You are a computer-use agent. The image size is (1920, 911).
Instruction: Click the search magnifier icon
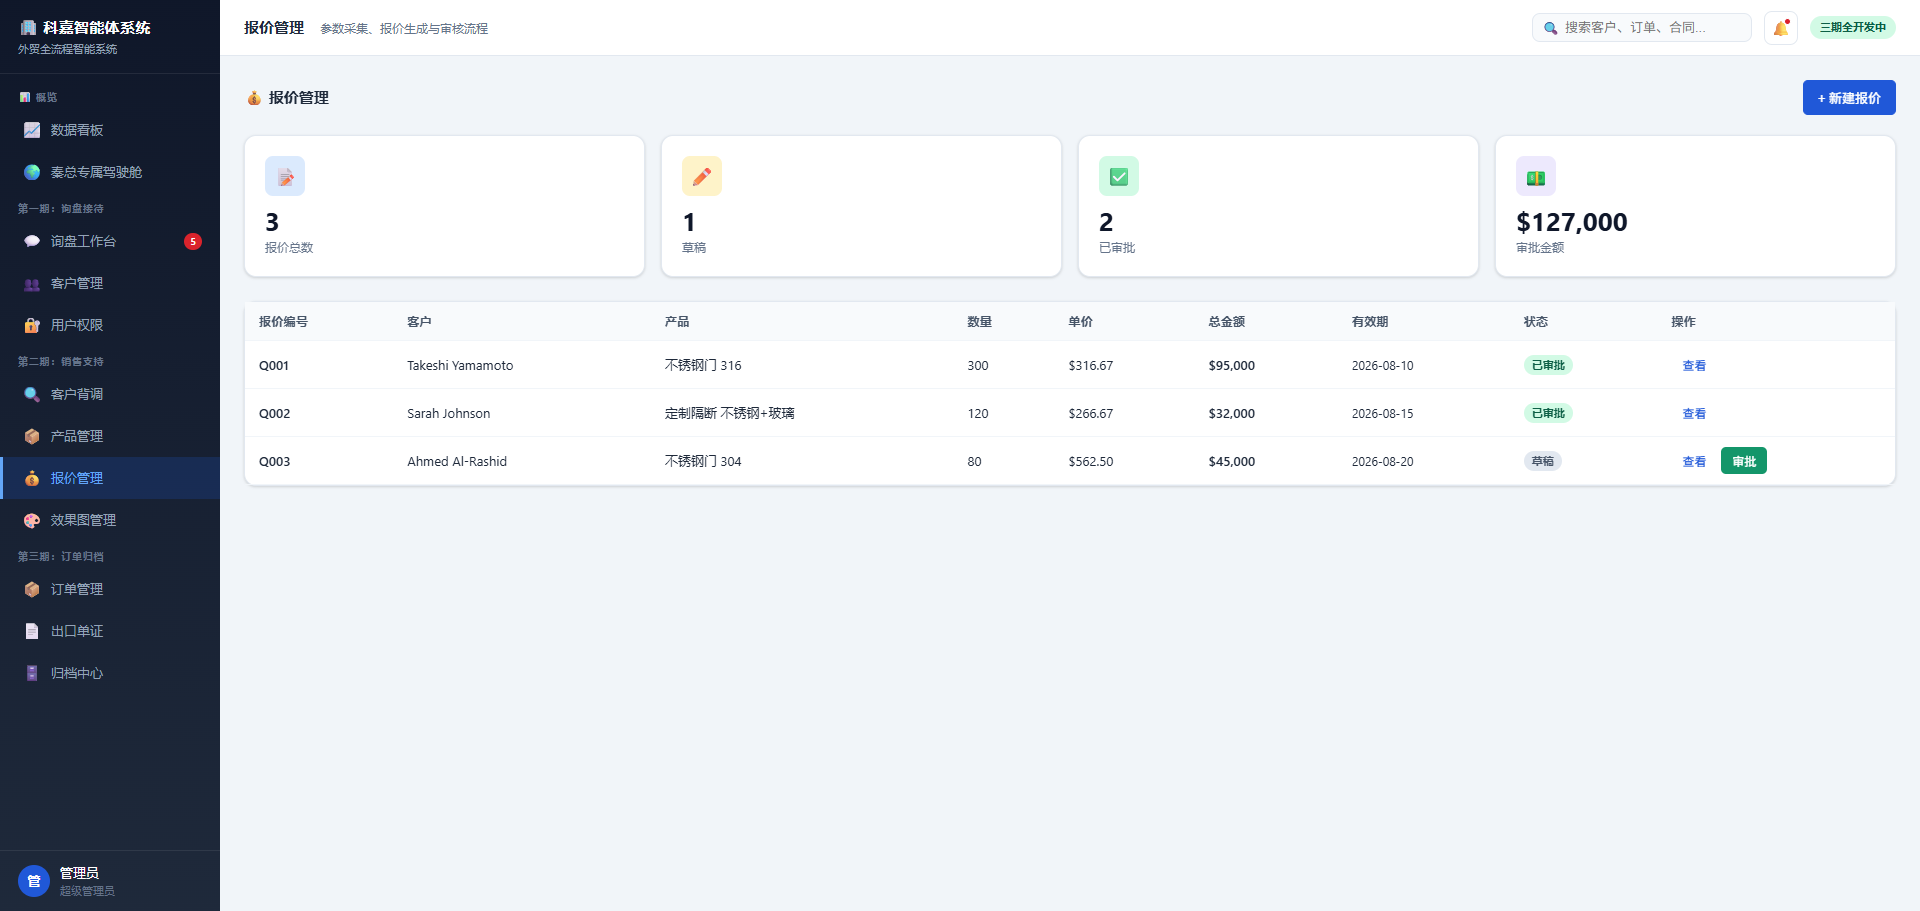point(1550,28)
